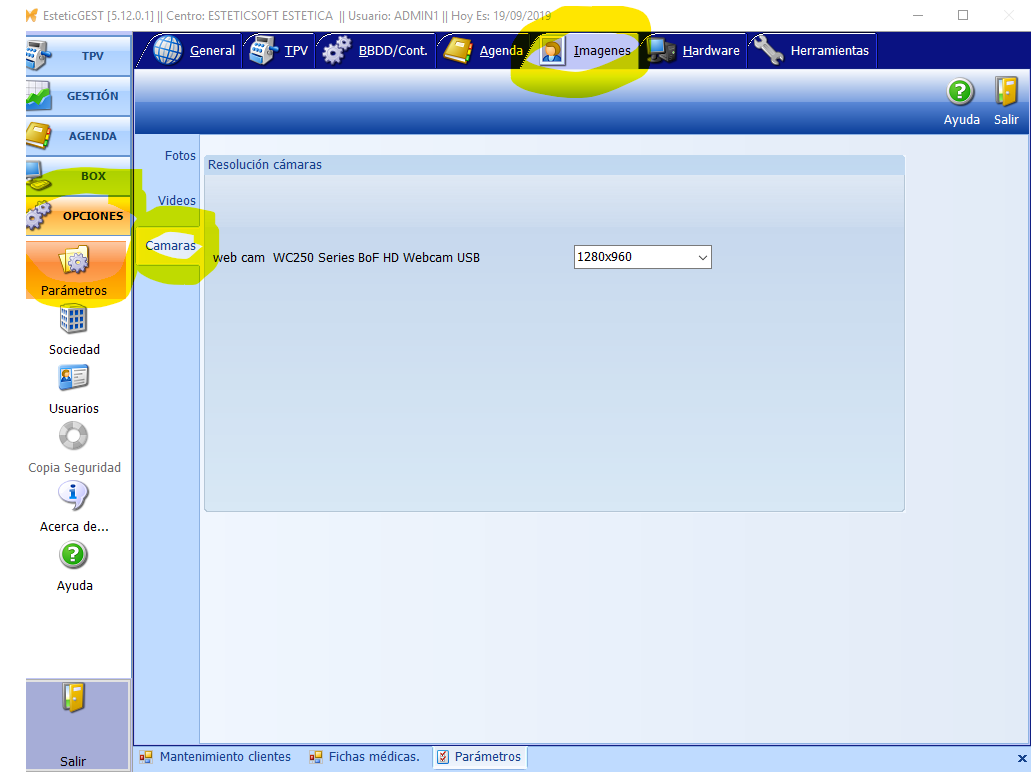Click the Sociedad building icon
This screenshot has height=772, width=1031.
click(x=74, y=319)
